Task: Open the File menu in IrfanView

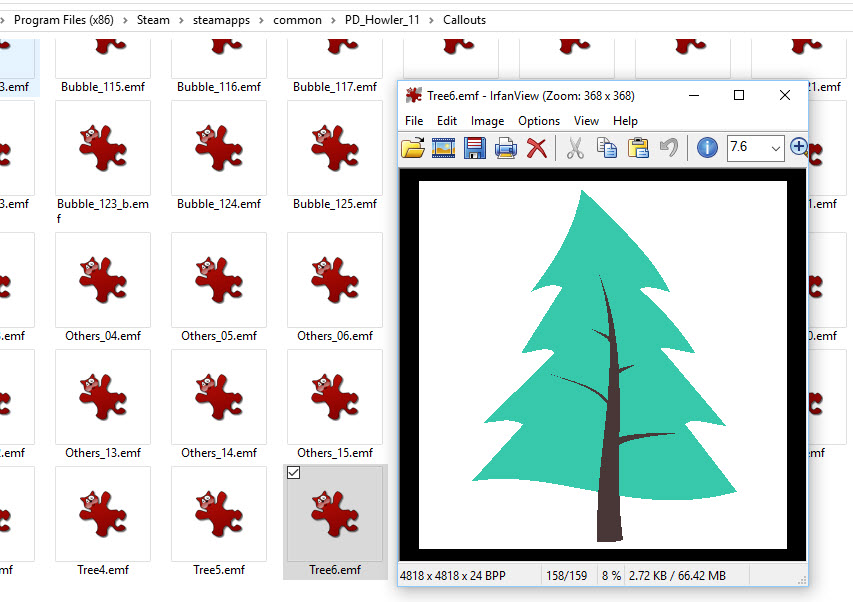Action: coord(414,121)
